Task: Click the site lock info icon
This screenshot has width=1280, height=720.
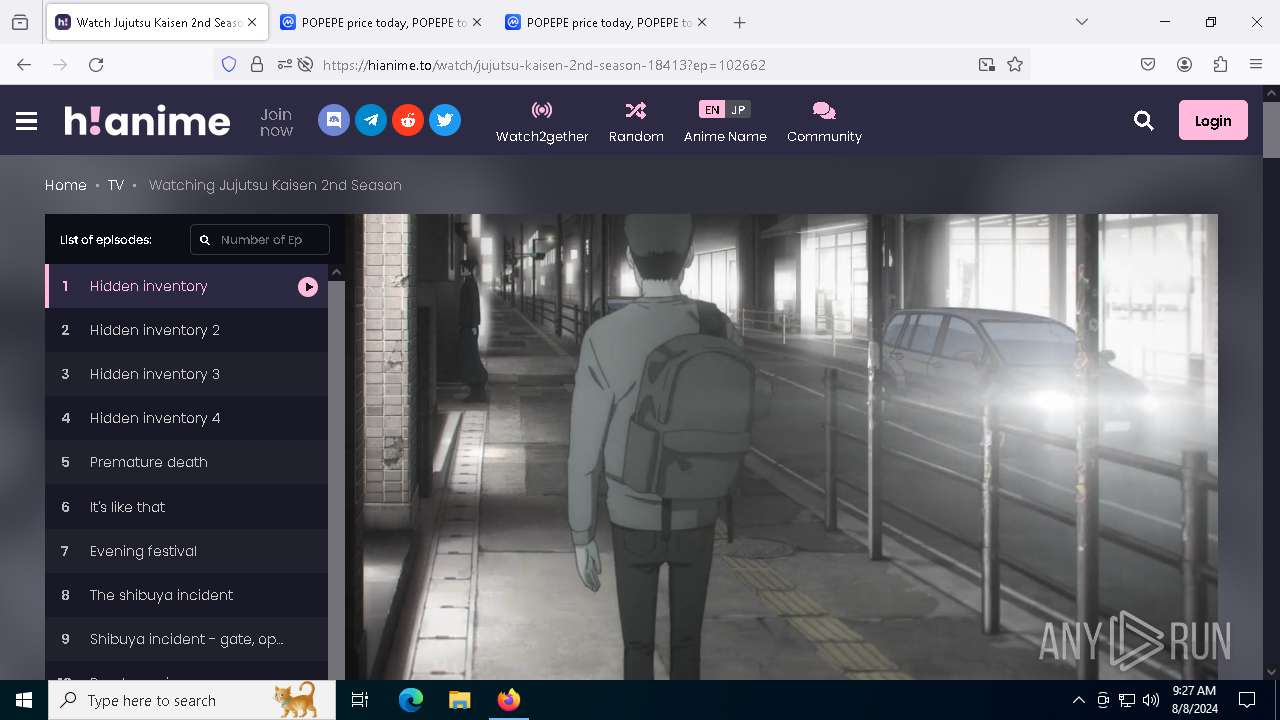Action: pyautogui.click(x=257, y=64)
